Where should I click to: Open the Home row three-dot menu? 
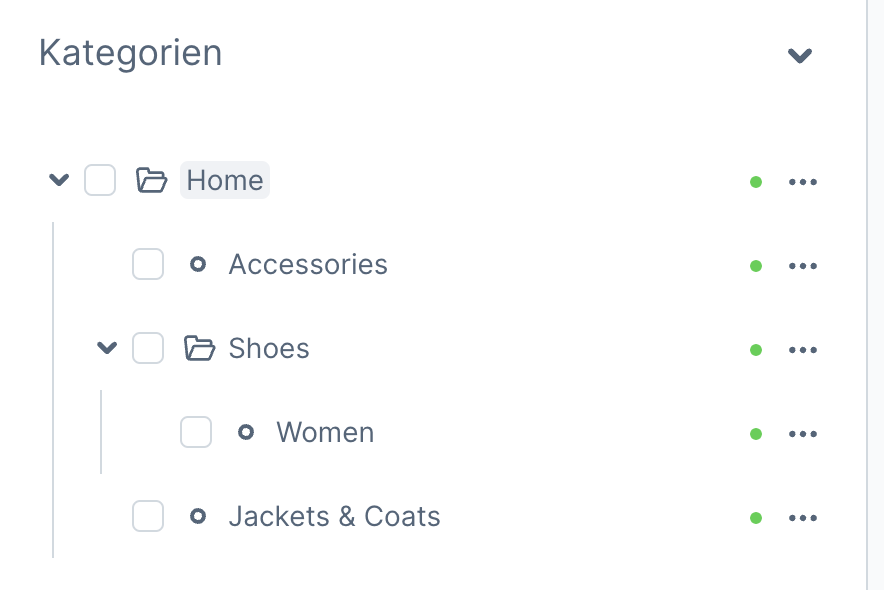[803, 182]
